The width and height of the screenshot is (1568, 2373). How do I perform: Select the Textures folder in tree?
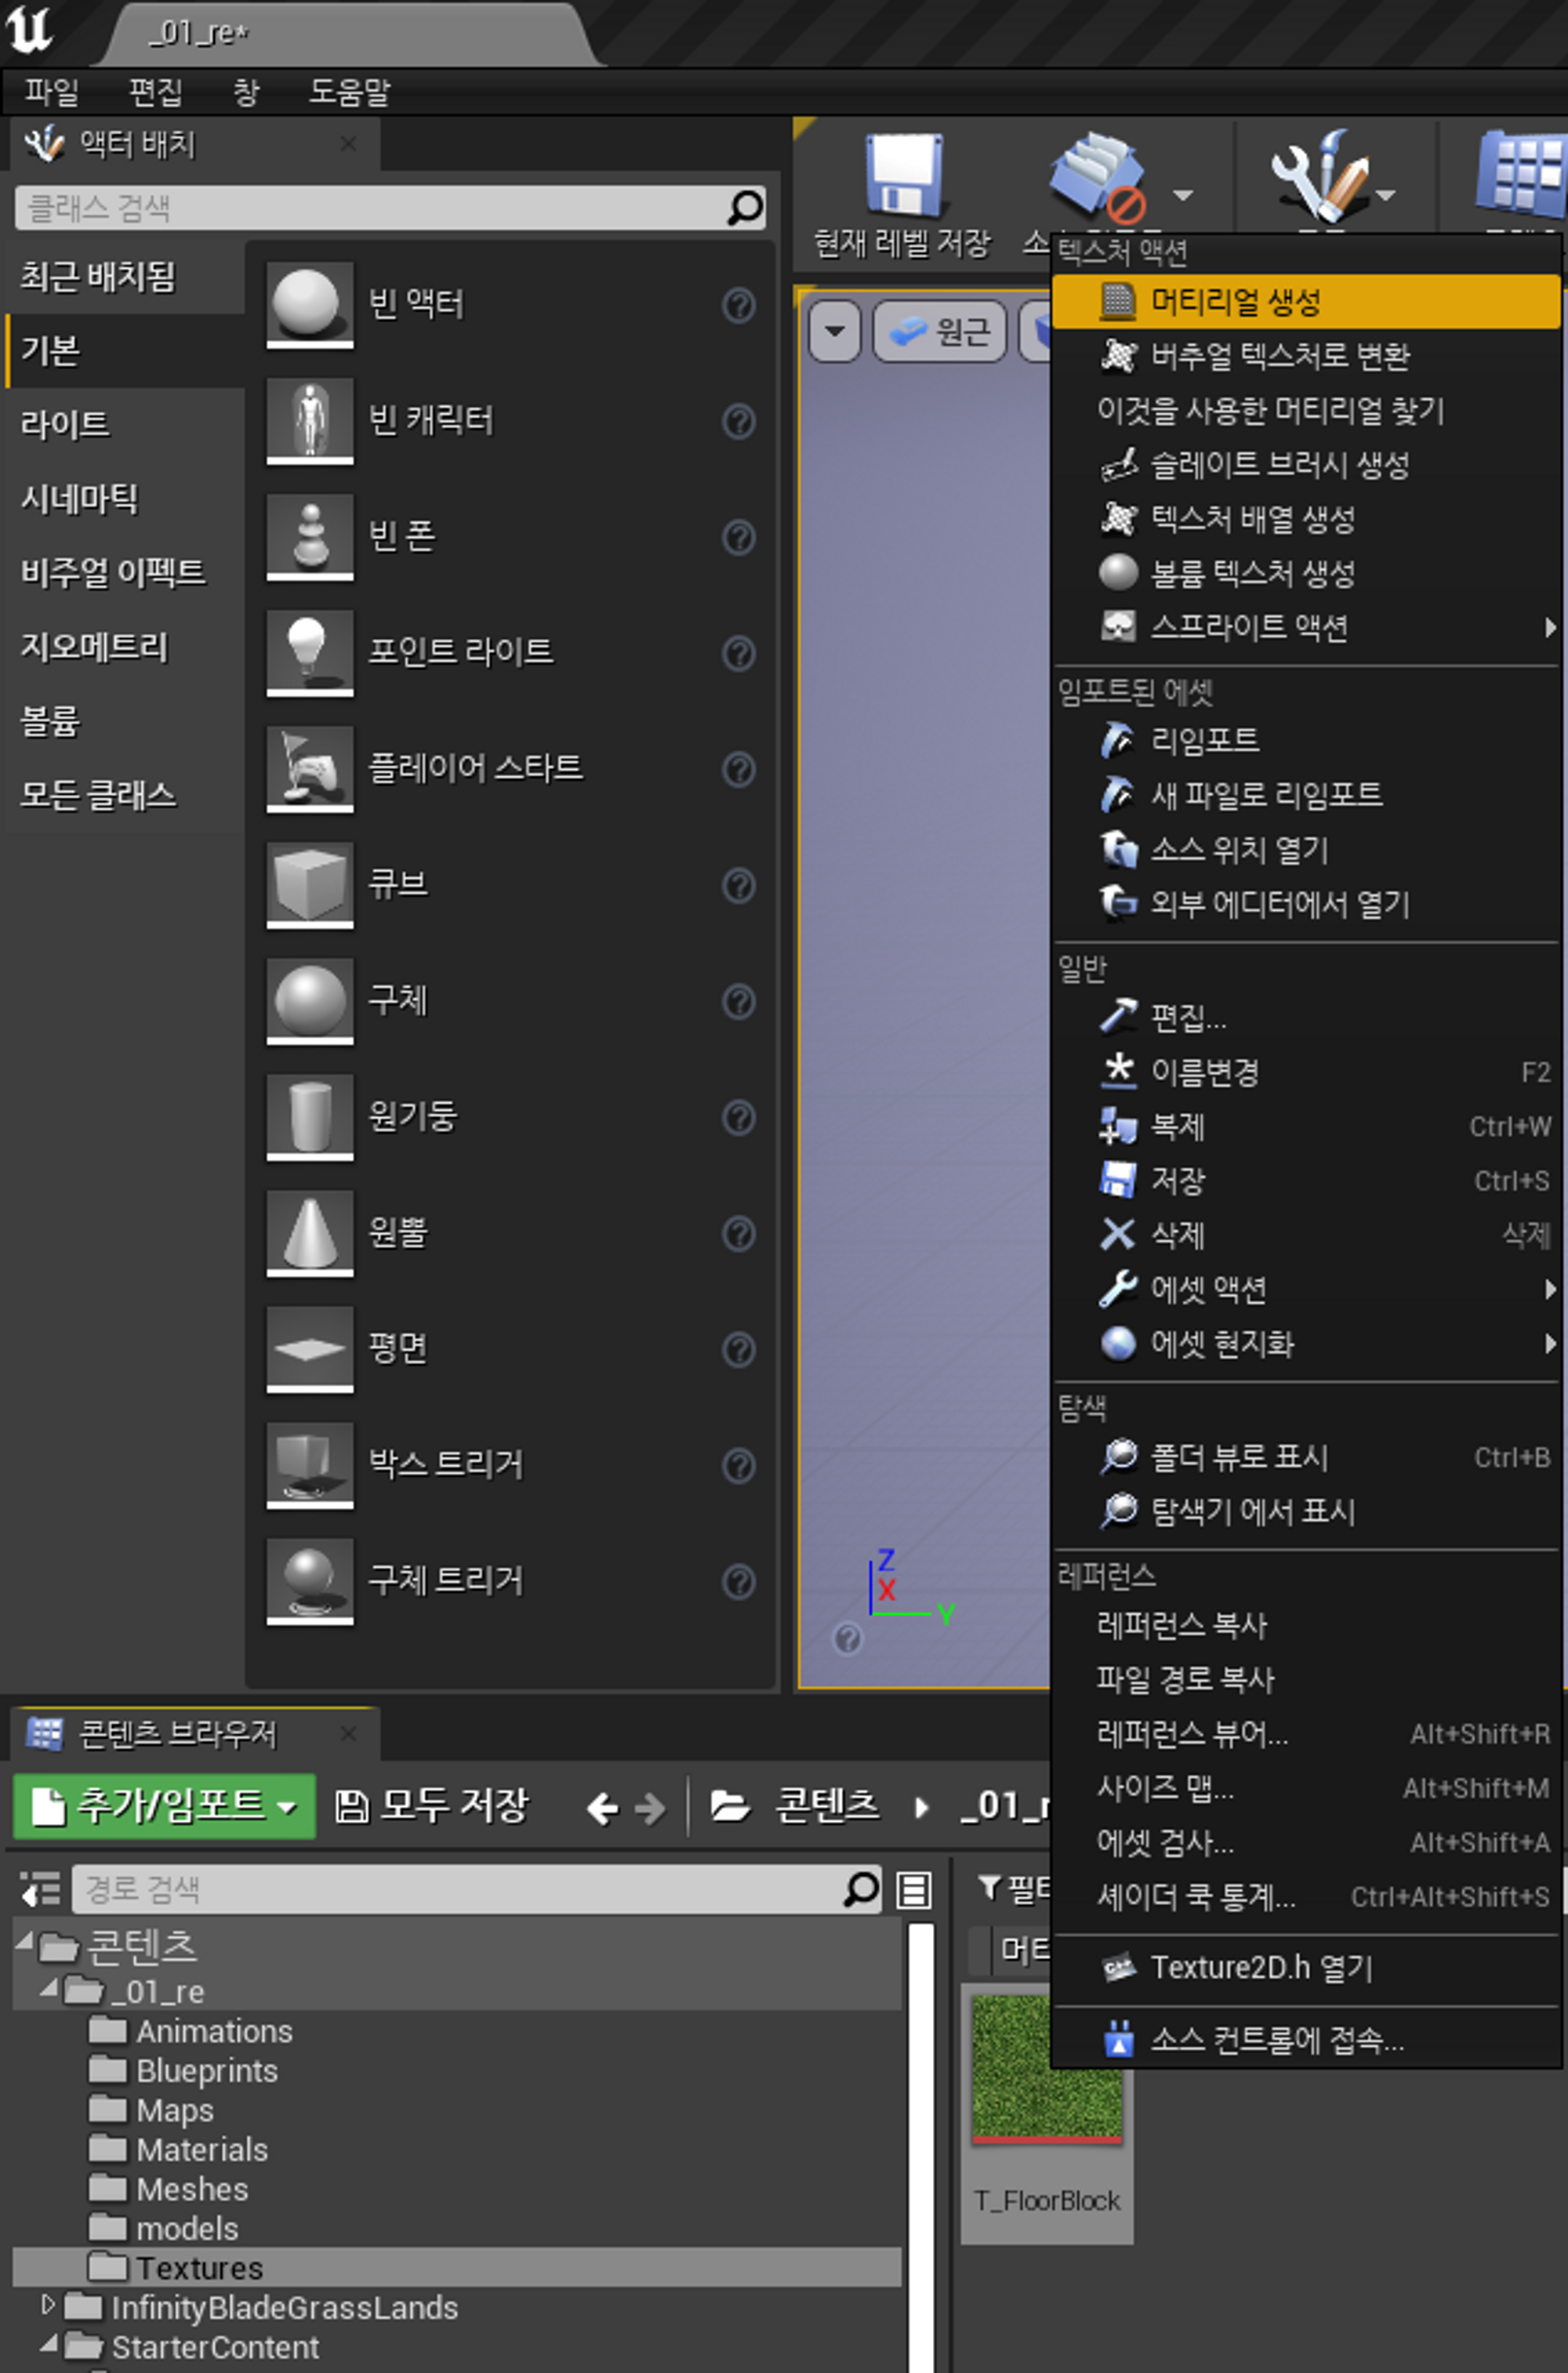tap(456, 2266)
